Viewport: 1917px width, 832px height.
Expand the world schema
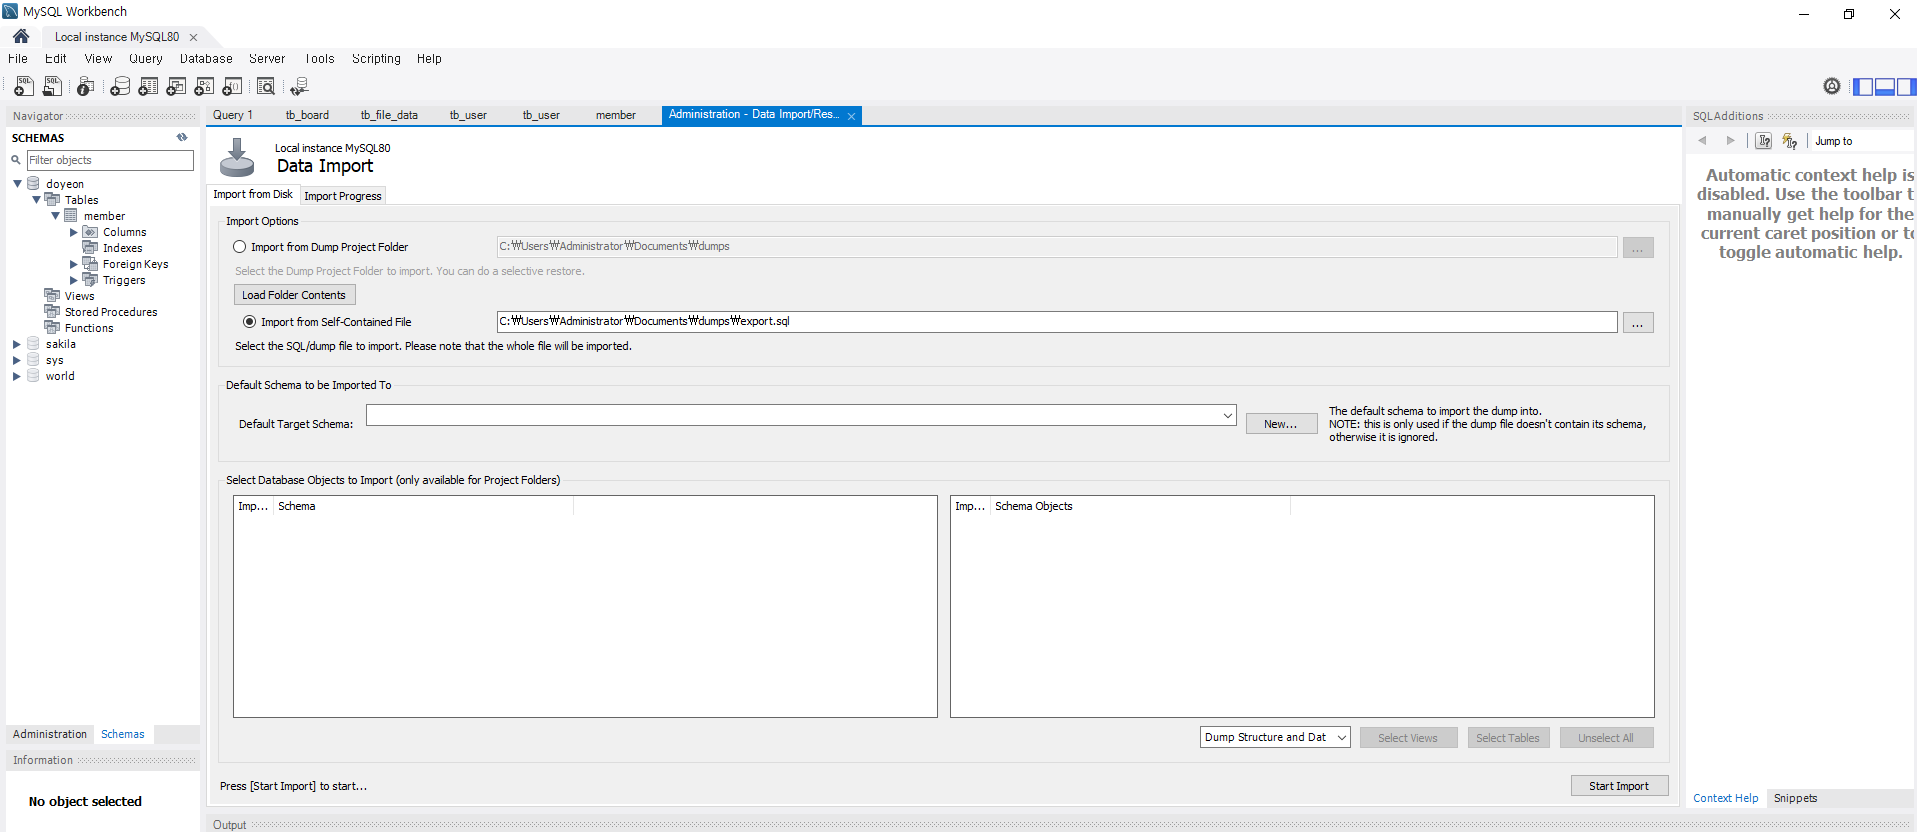[x=17, y=376]
